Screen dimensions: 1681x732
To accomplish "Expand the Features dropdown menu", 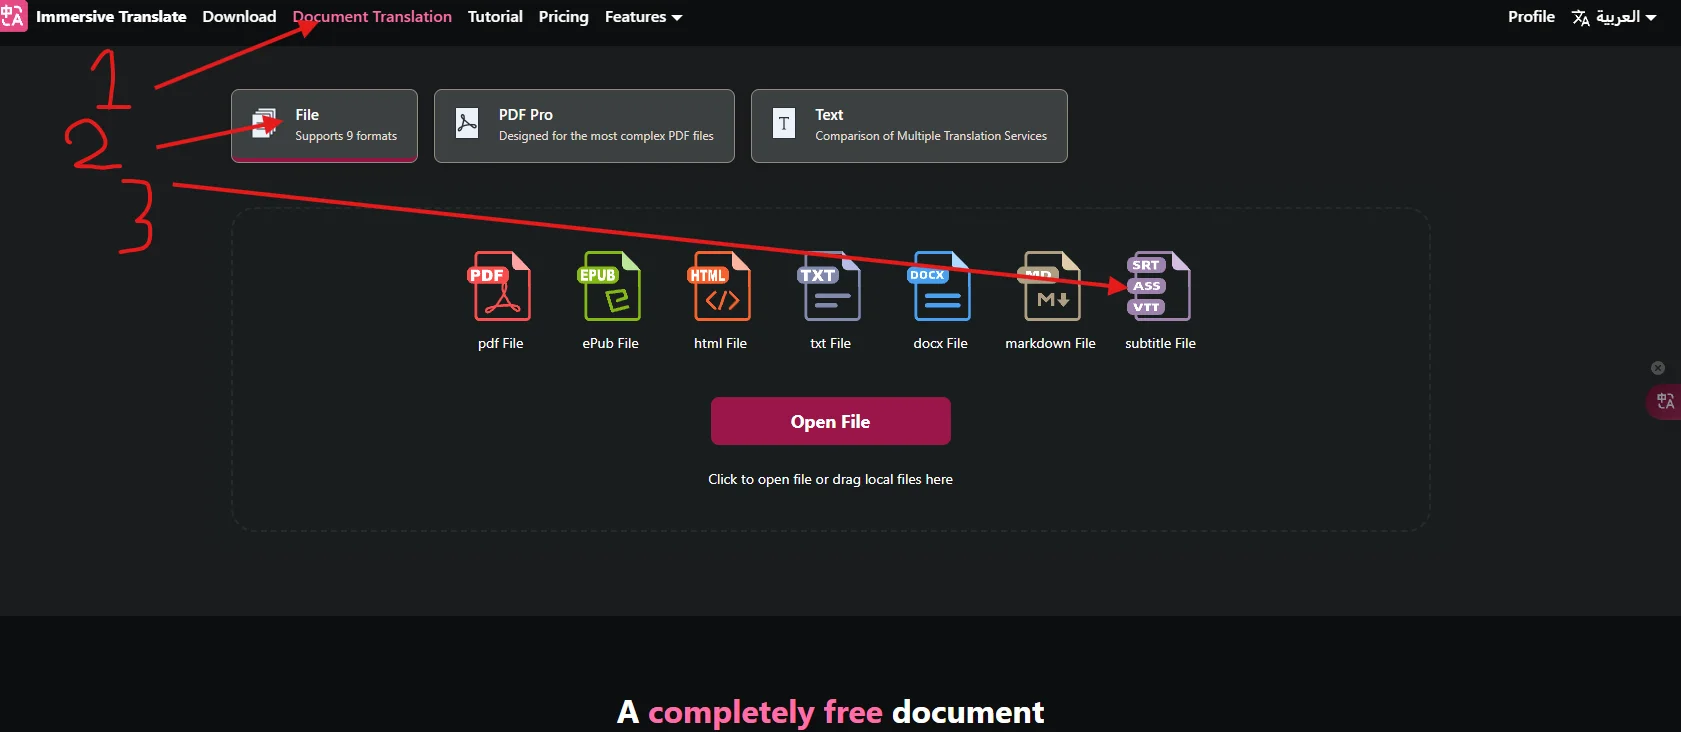I will (643, 17).
